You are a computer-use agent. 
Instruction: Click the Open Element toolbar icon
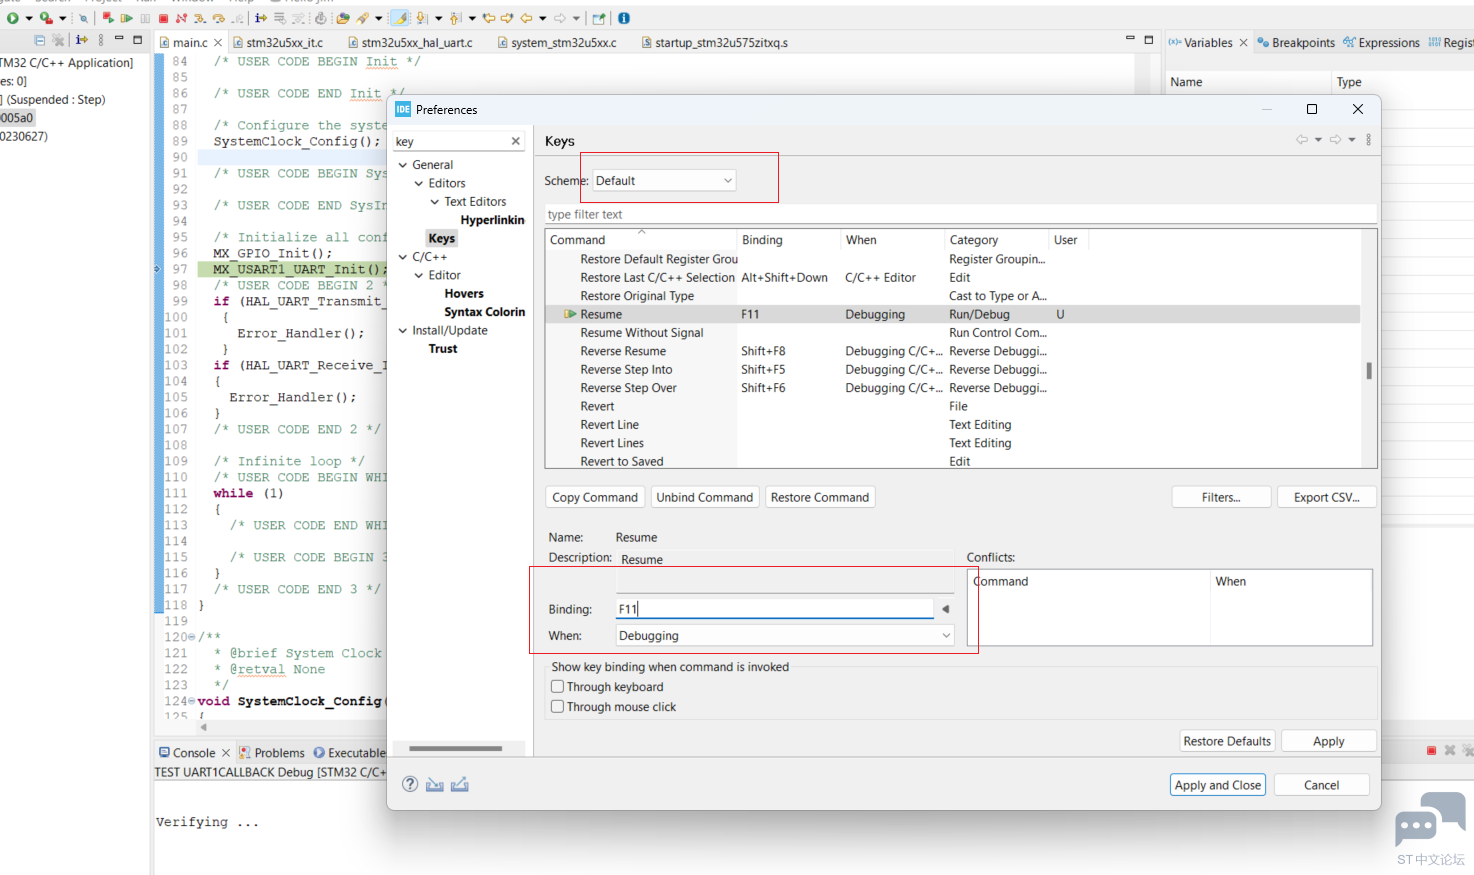point(342,18)
